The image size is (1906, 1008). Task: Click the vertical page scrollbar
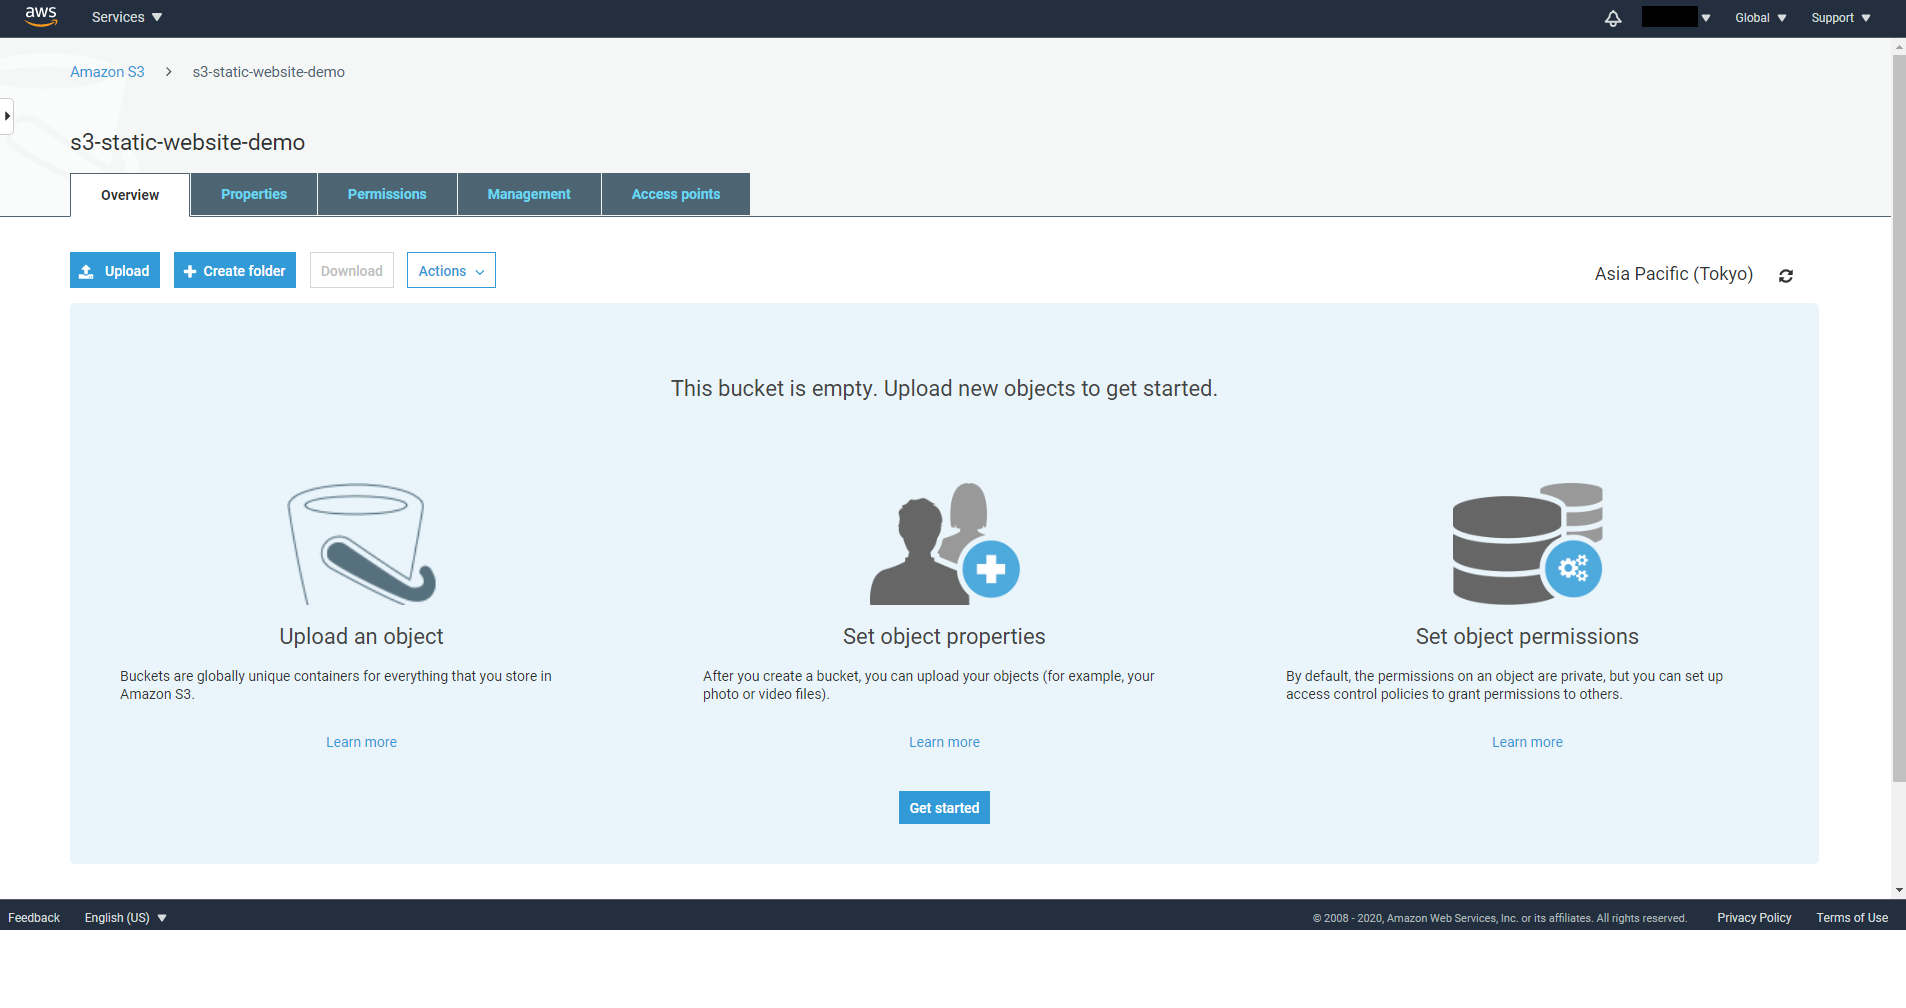click(1899, 418)
